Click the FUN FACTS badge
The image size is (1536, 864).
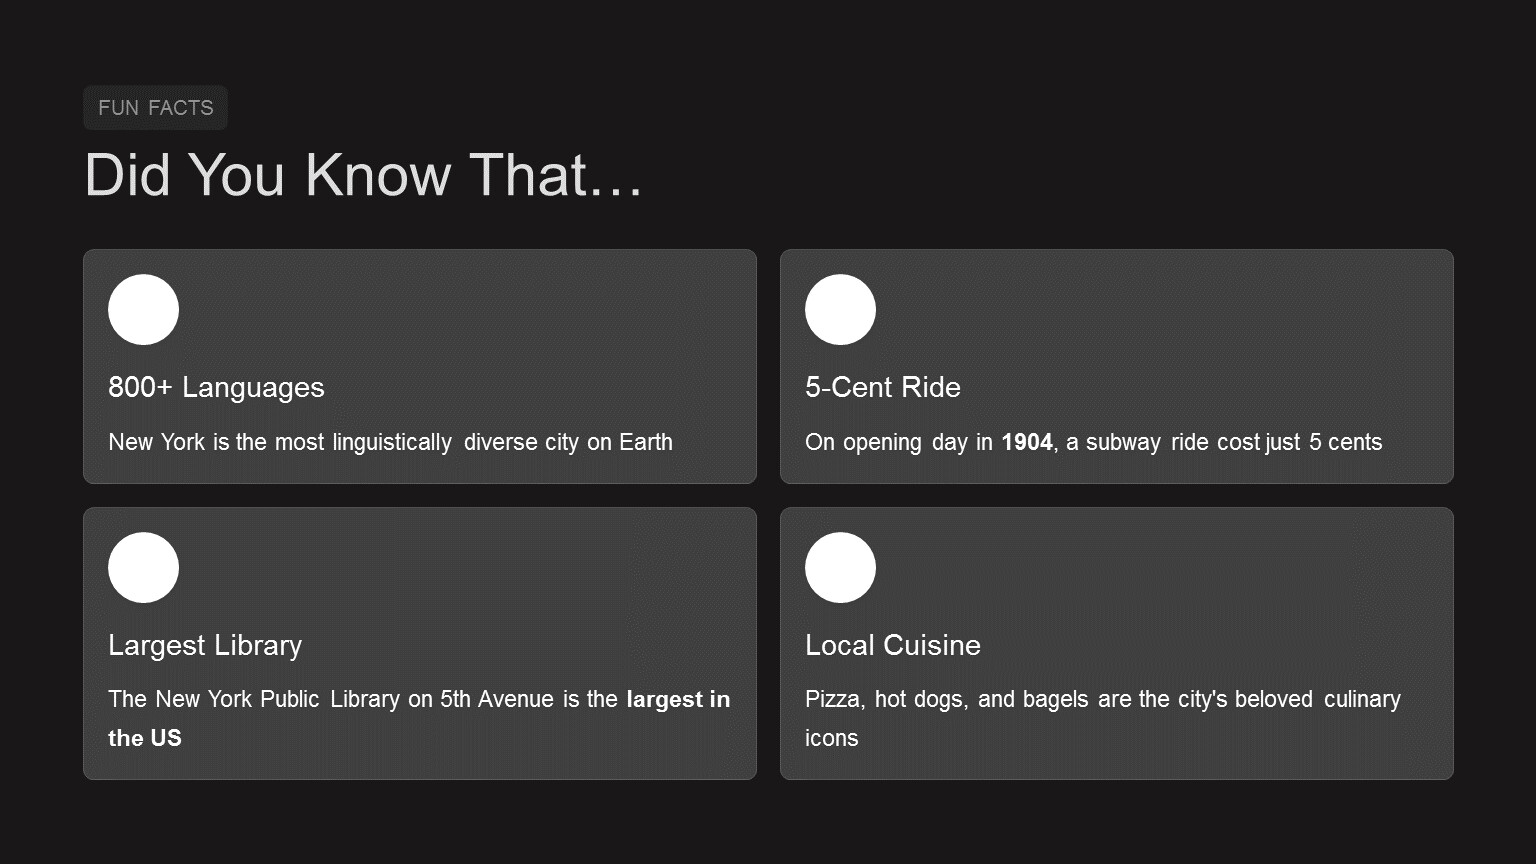click(x=156, y=108)
